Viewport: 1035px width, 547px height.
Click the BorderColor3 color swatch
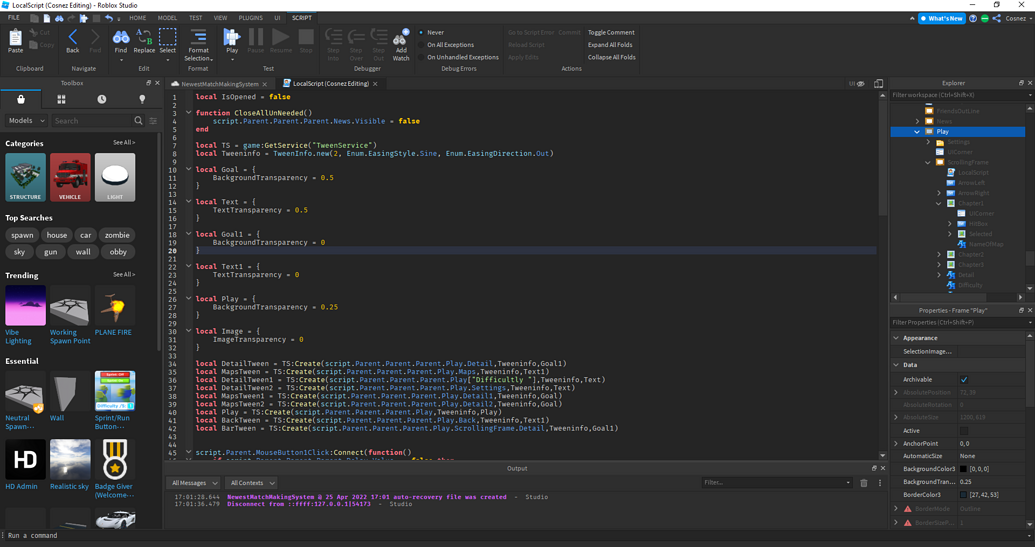pyautogui.click(x=963, y=495)
